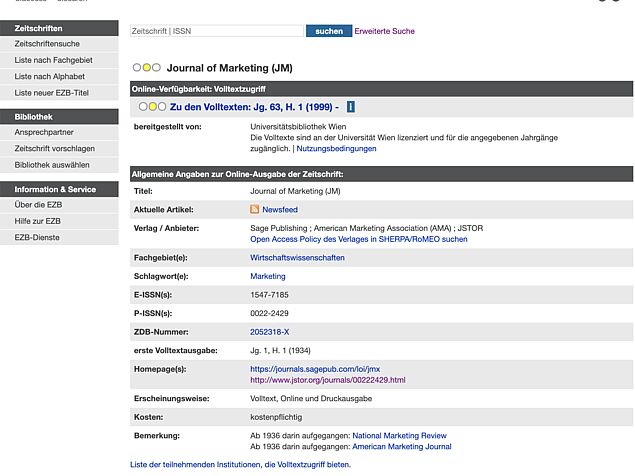Open Liste nach Alphabet

[x=59, y=77]
